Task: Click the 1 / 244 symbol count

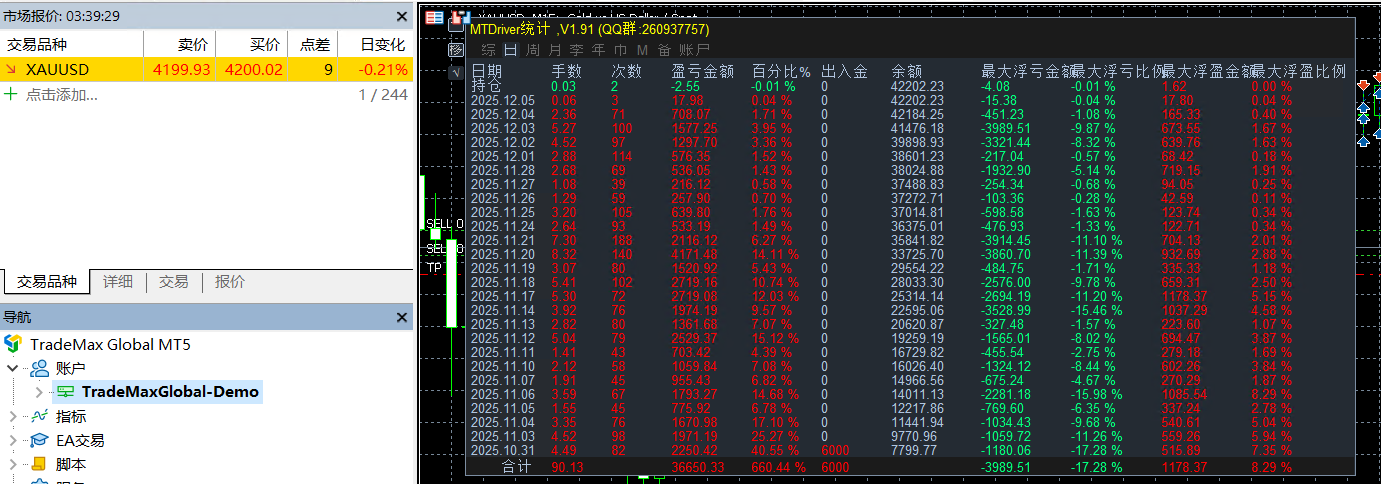Action: pyautogui.click(x=383, y=95)
